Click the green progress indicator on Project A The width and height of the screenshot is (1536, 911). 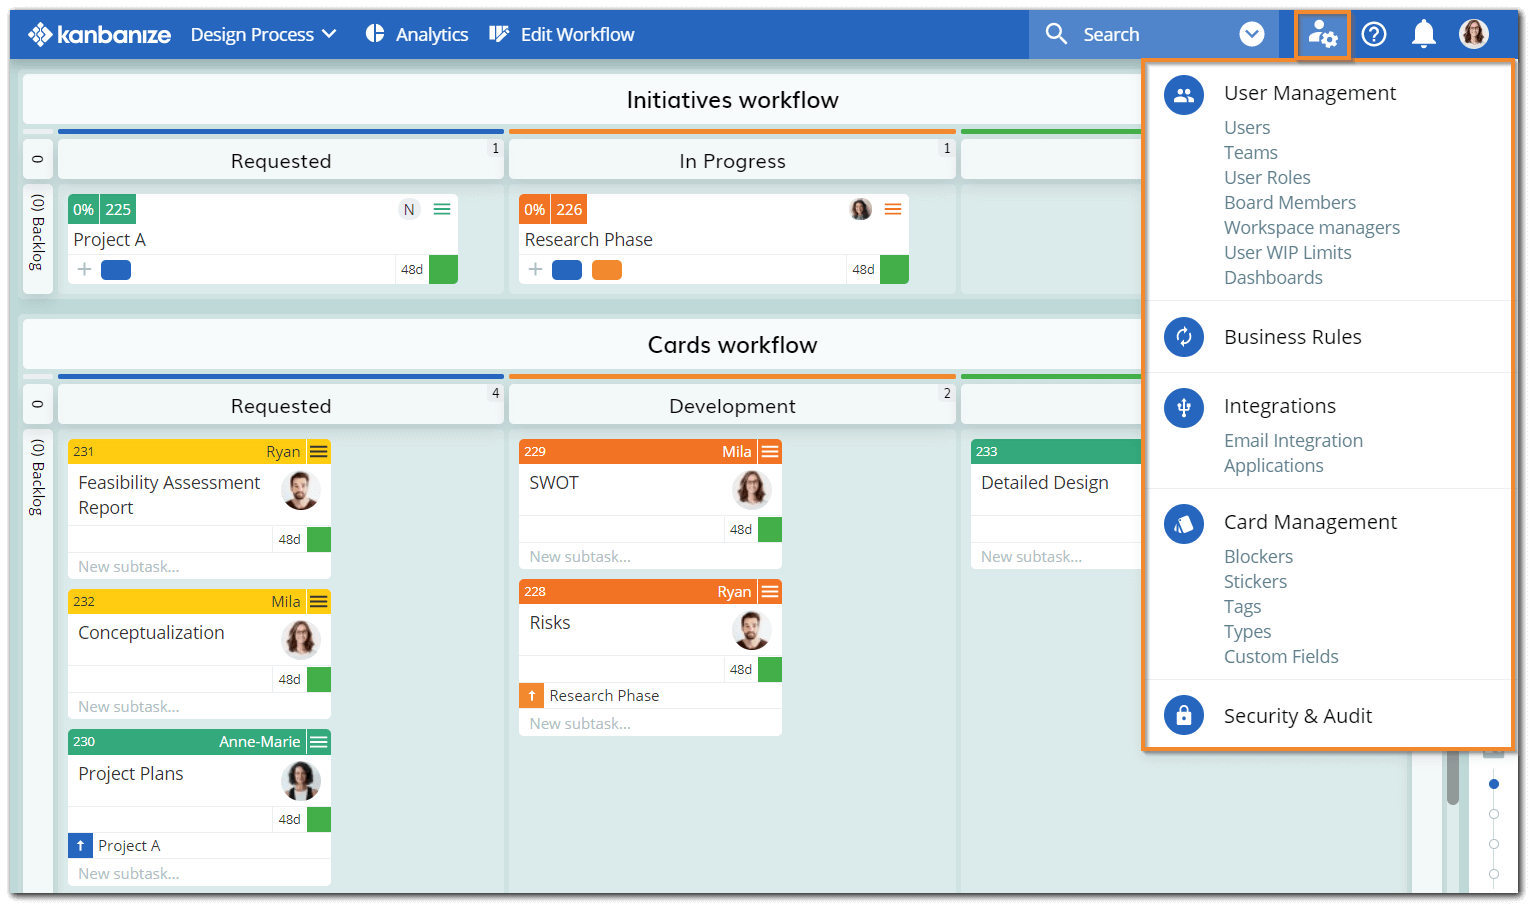coord(443,268)
